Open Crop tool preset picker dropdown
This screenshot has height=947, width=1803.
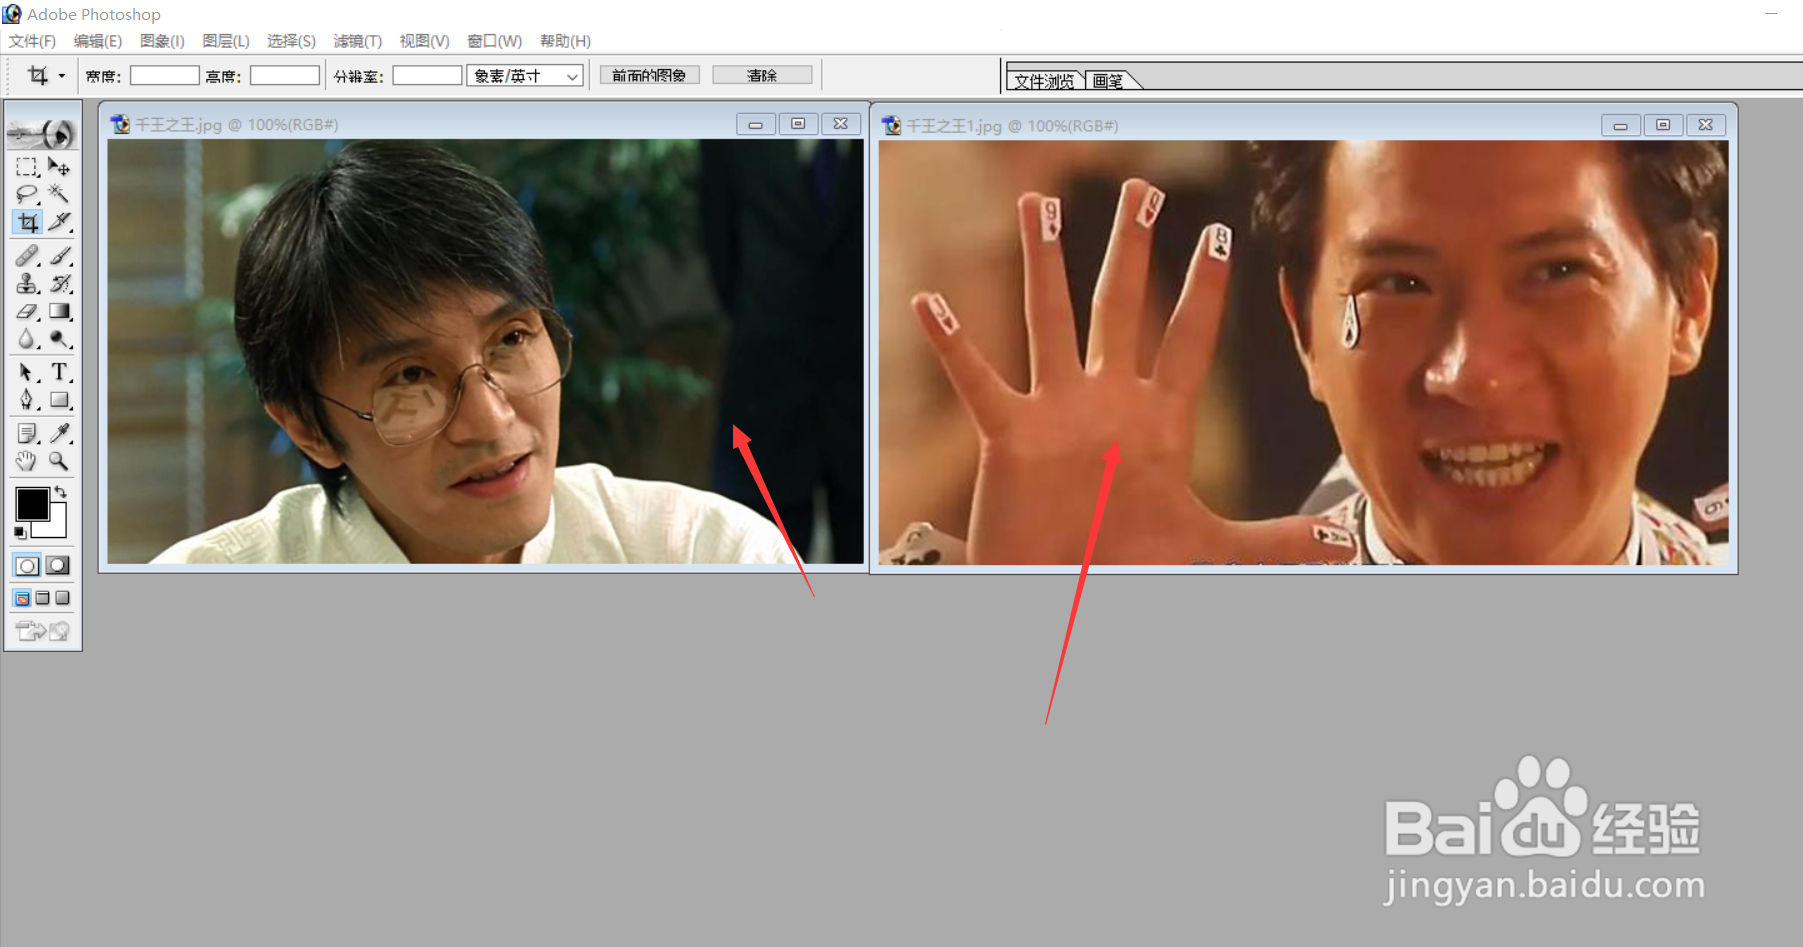point(61,76)
